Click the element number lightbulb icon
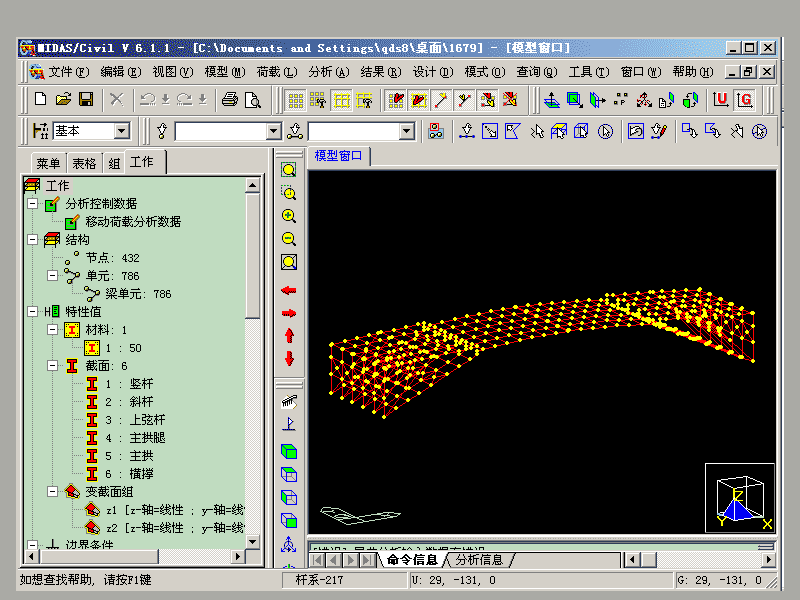Image resolution: width=800 pixels, height=600 pixels. (295, 131)
